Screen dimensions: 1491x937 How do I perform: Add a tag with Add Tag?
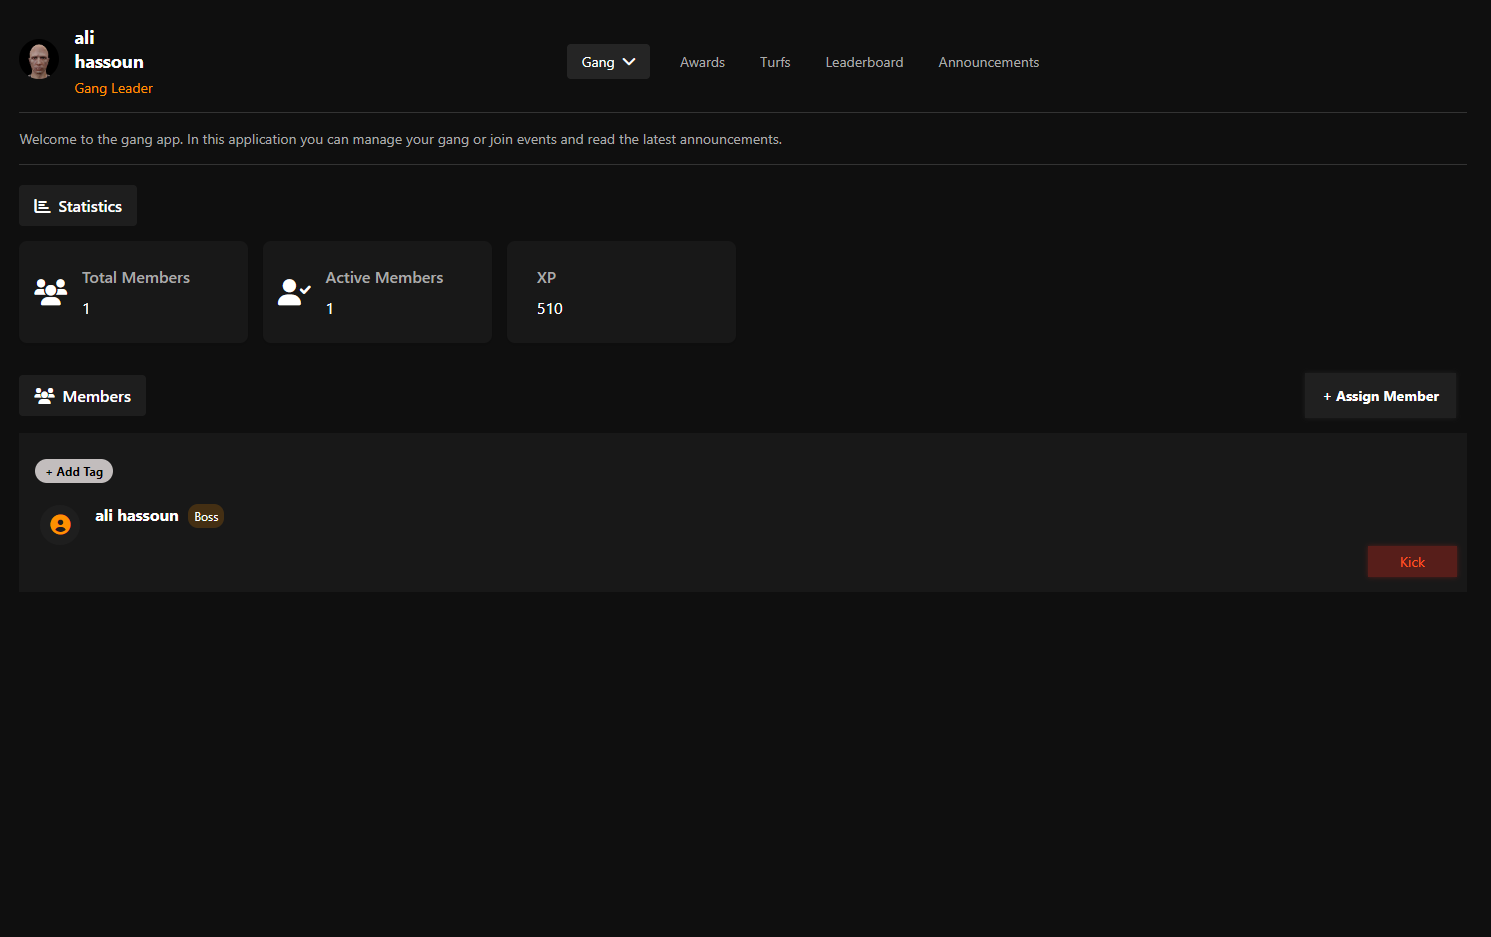click(74, 471)
